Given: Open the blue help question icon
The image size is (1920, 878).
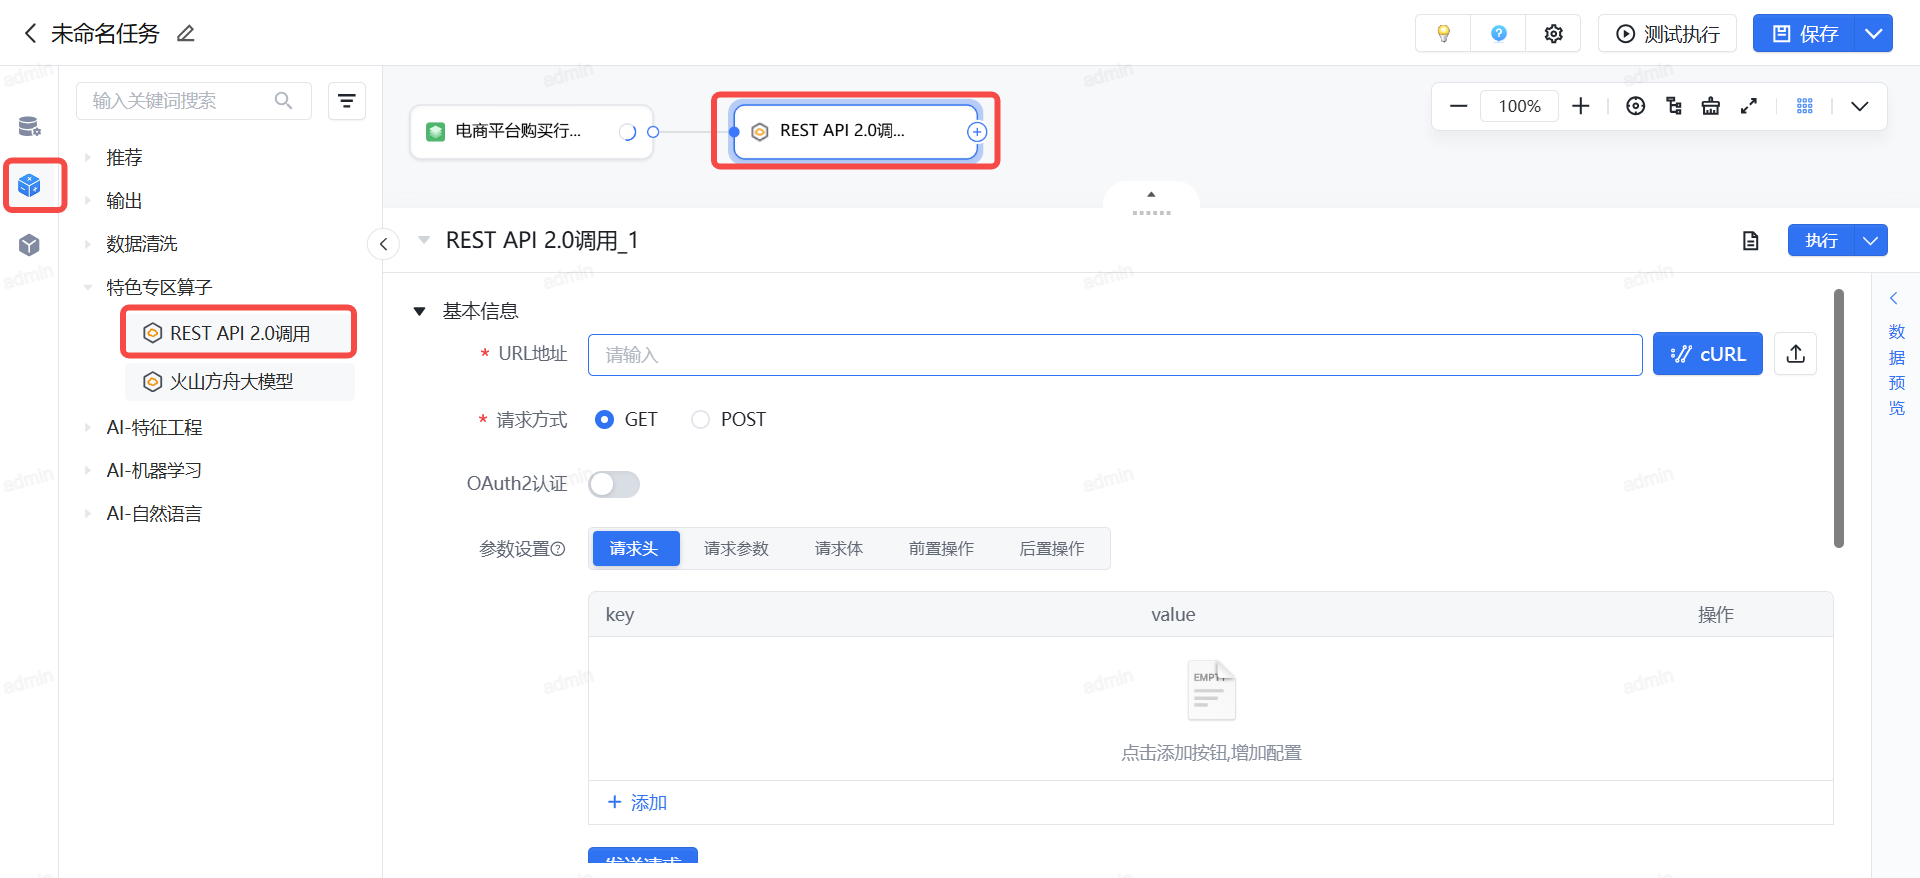Looking at the screenshot, I should [x=1498, y=34].
